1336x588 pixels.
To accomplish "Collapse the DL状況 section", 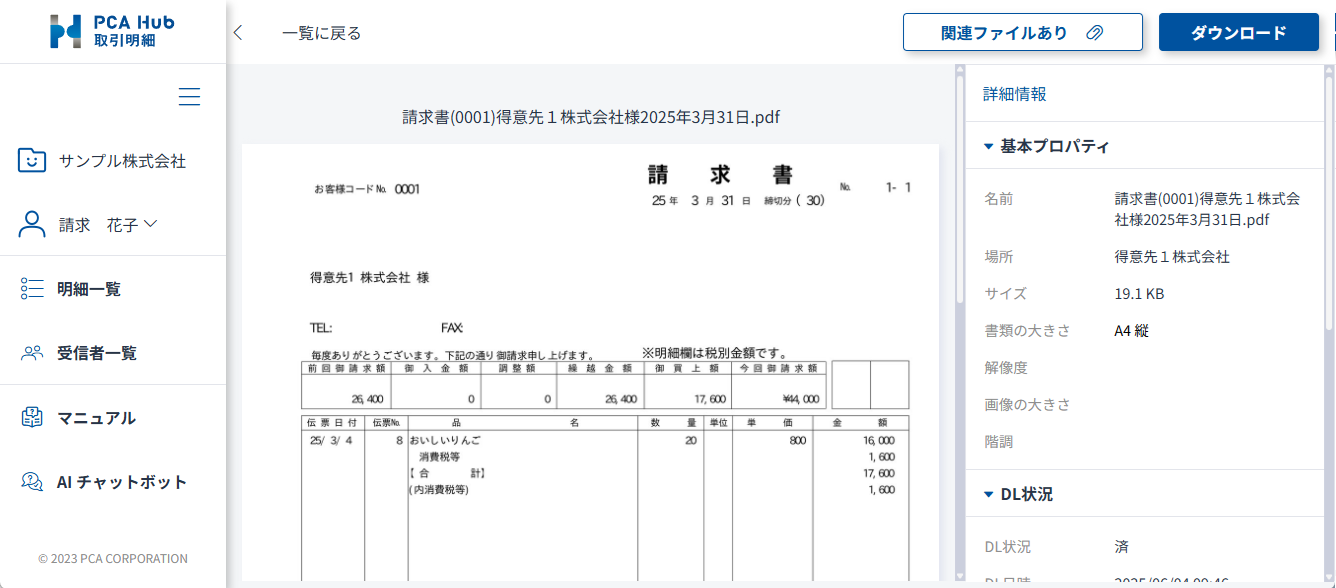I will pos(989,494).
